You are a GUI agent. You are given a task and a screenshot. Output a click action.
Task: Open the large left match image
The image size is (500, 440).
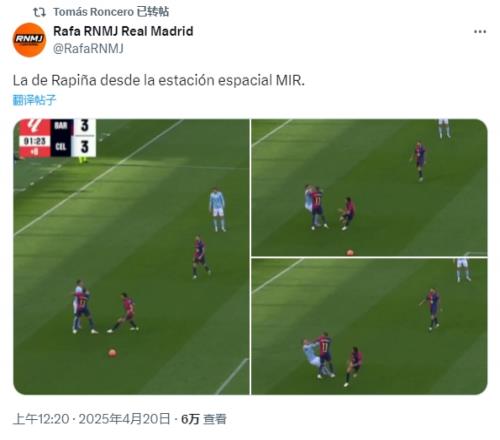[x=131, y=257]
